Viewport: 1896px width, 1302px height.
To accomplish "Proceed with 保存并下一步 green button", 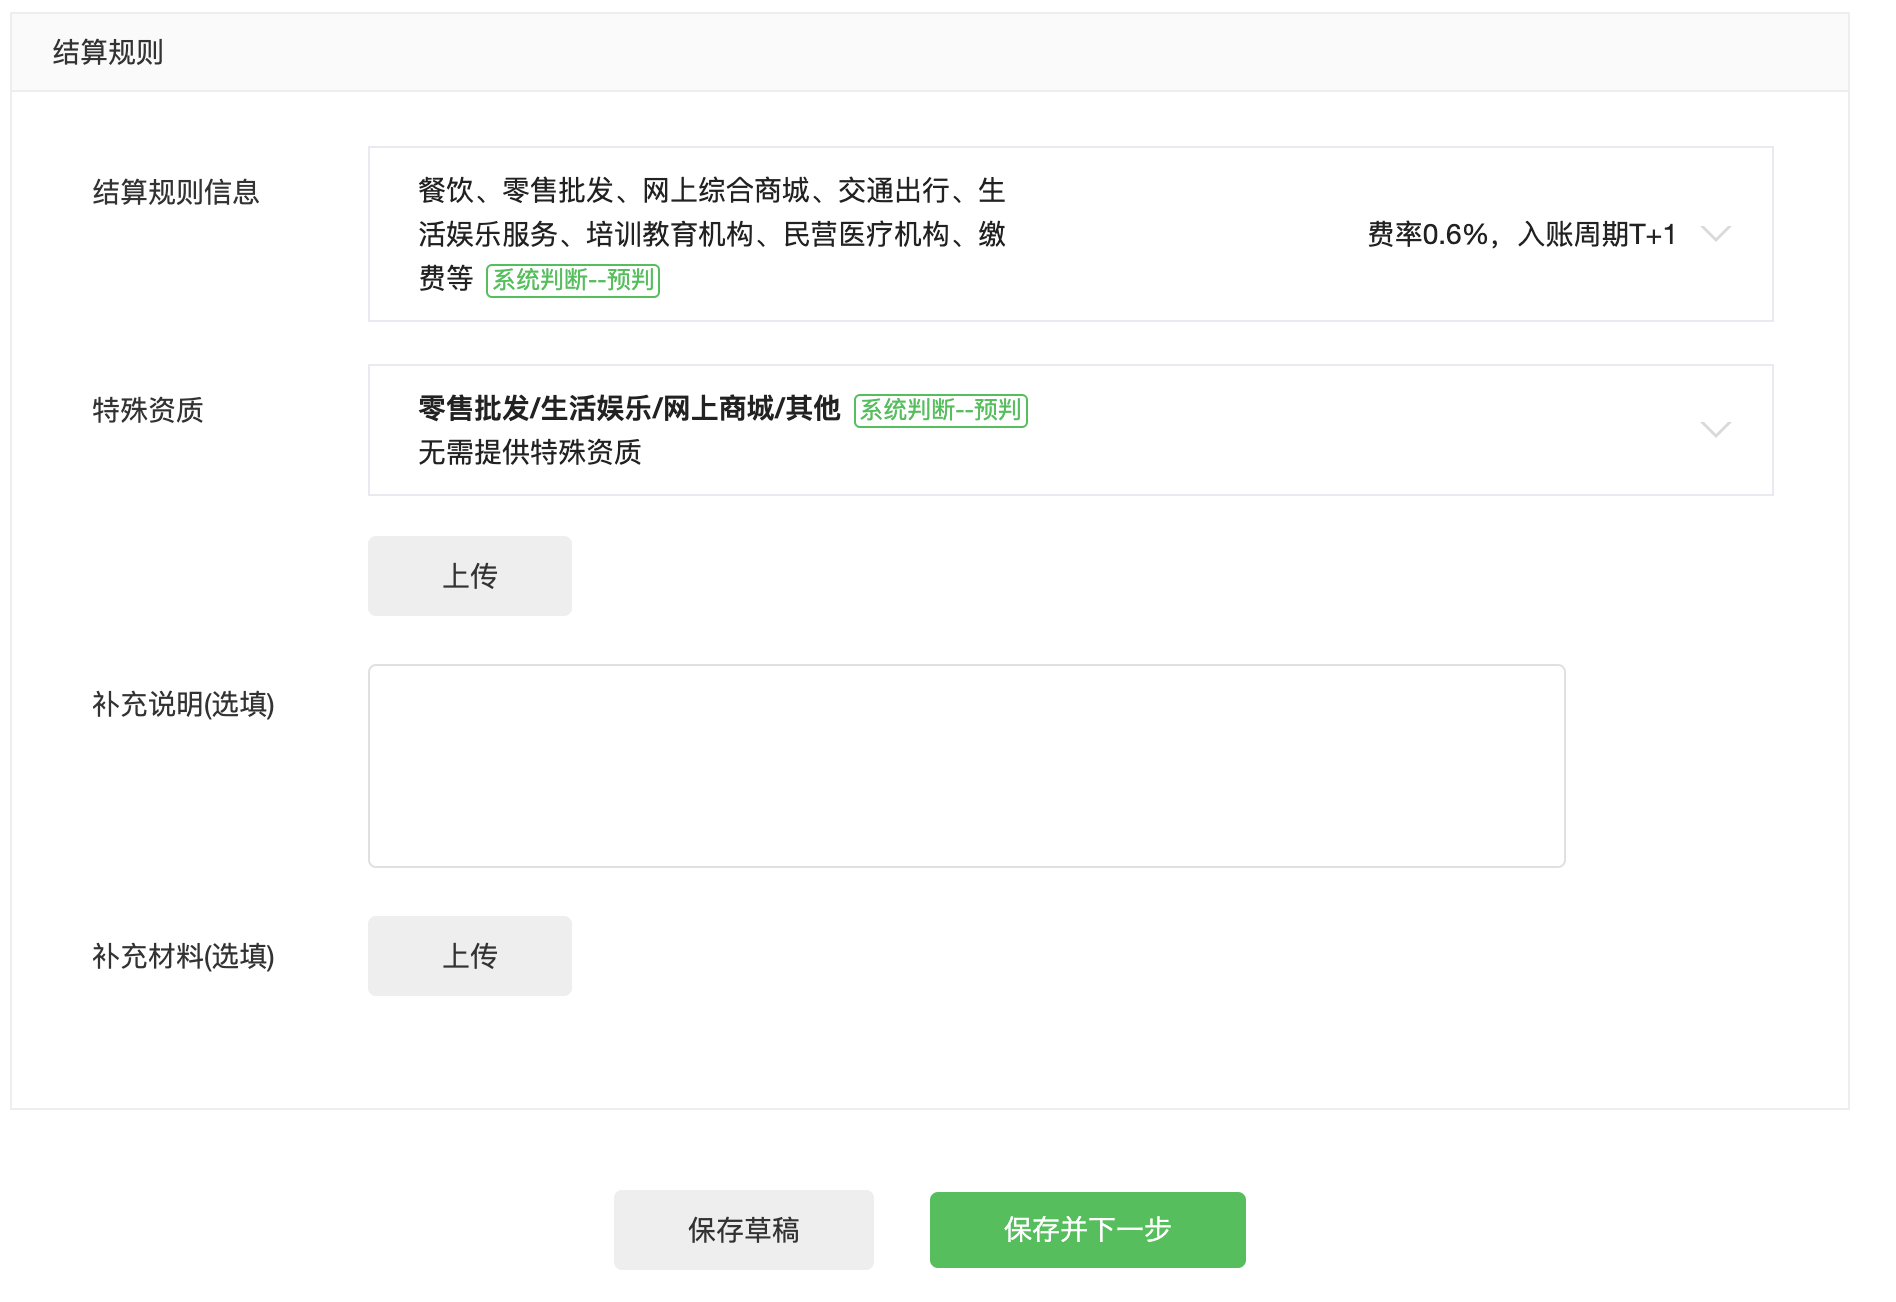I will [1088, 1230].
